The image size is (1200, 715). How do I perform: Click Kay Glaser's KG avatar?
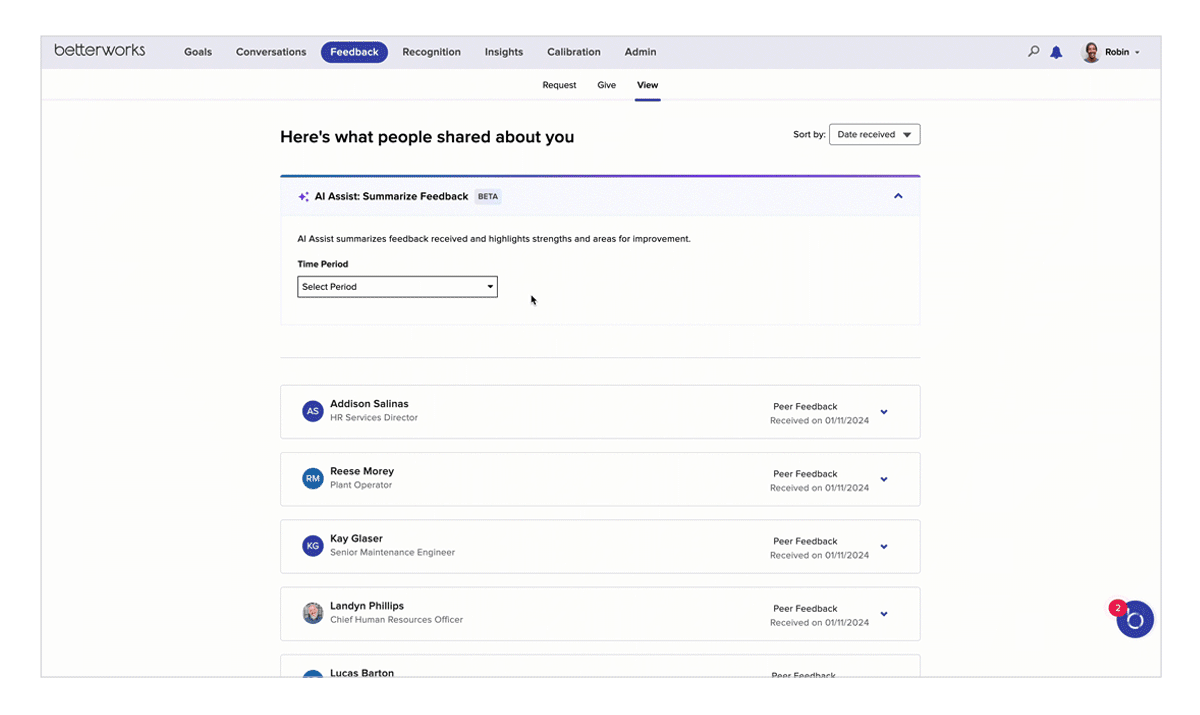(313, 546)
